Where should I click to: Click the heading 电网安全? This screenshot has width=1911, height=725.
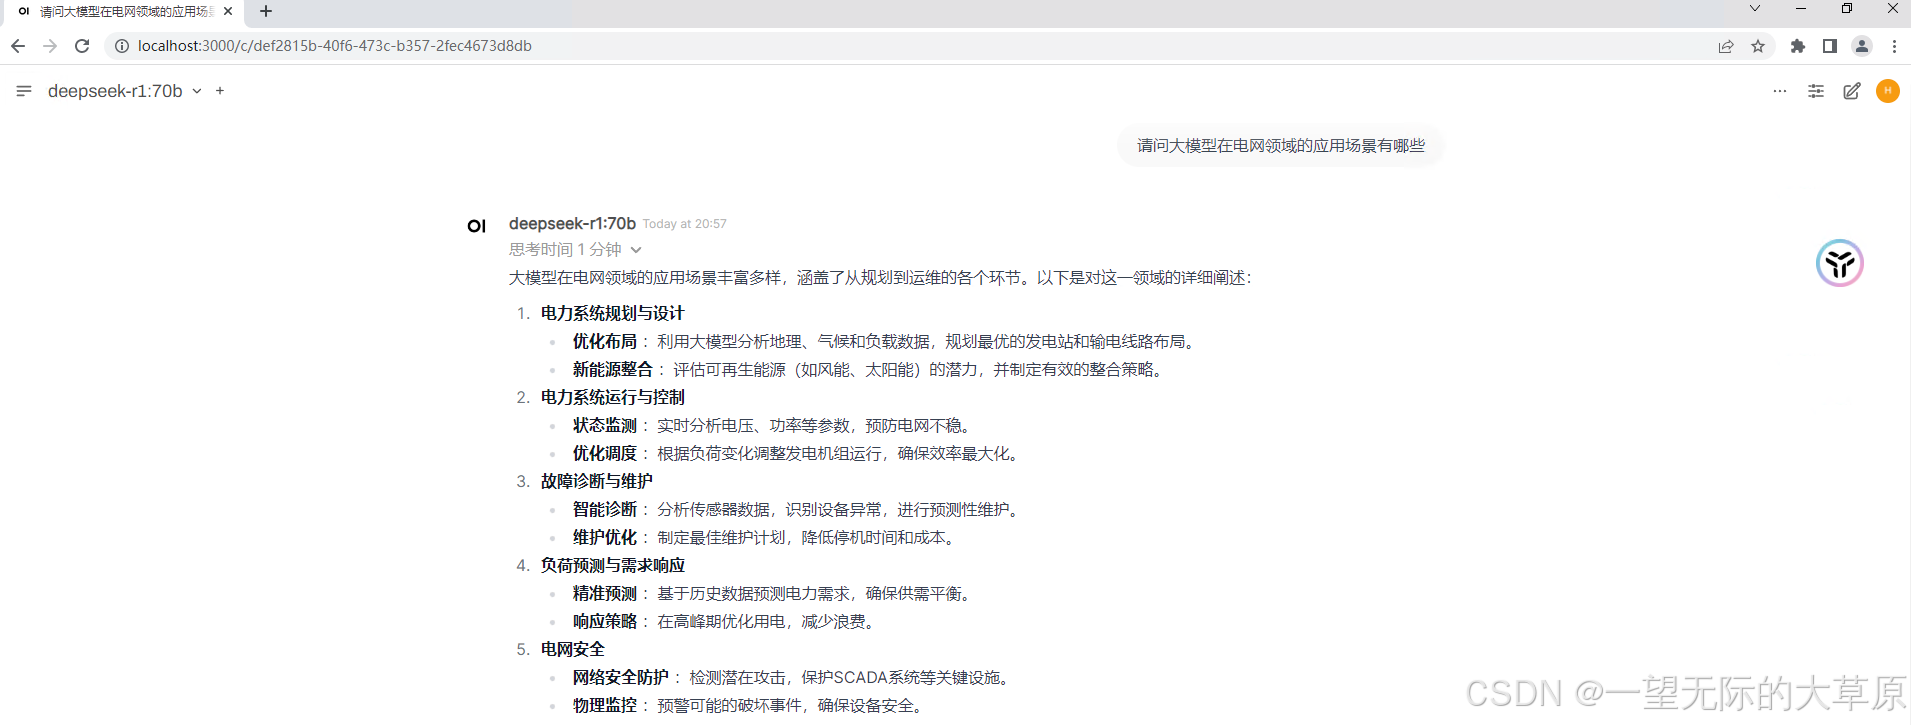pos(573,650)
